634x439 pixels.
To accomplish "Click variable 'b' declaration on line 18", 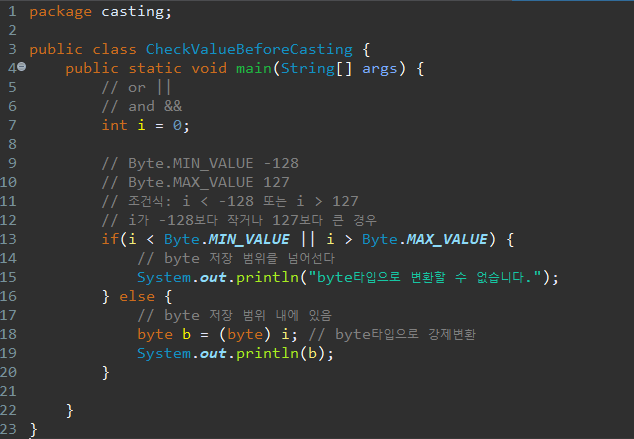I will [186, 334].
